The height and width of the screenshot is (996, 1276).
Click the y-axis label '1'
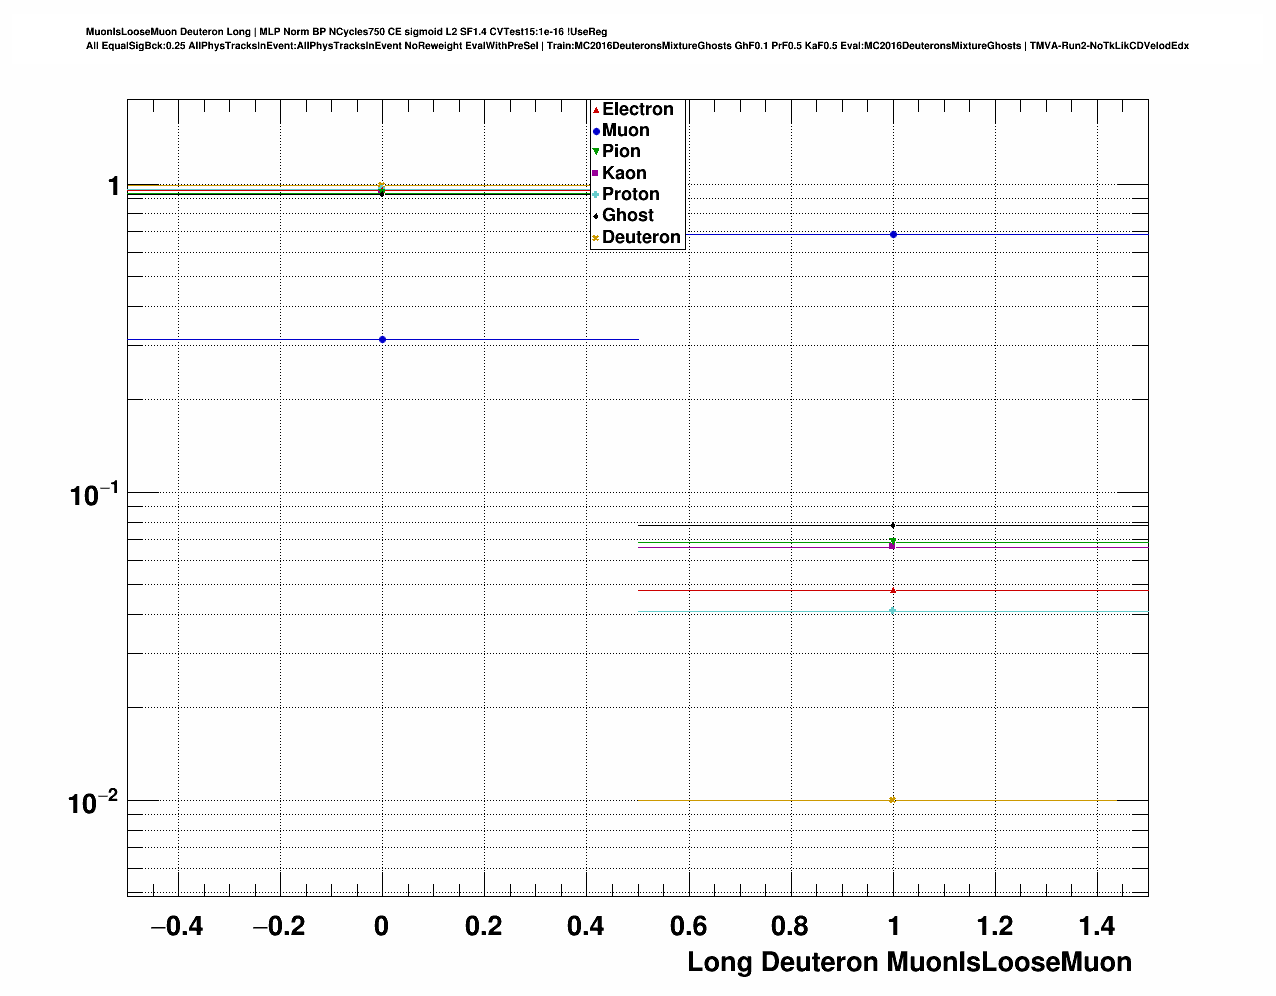(x=114, y=187)
